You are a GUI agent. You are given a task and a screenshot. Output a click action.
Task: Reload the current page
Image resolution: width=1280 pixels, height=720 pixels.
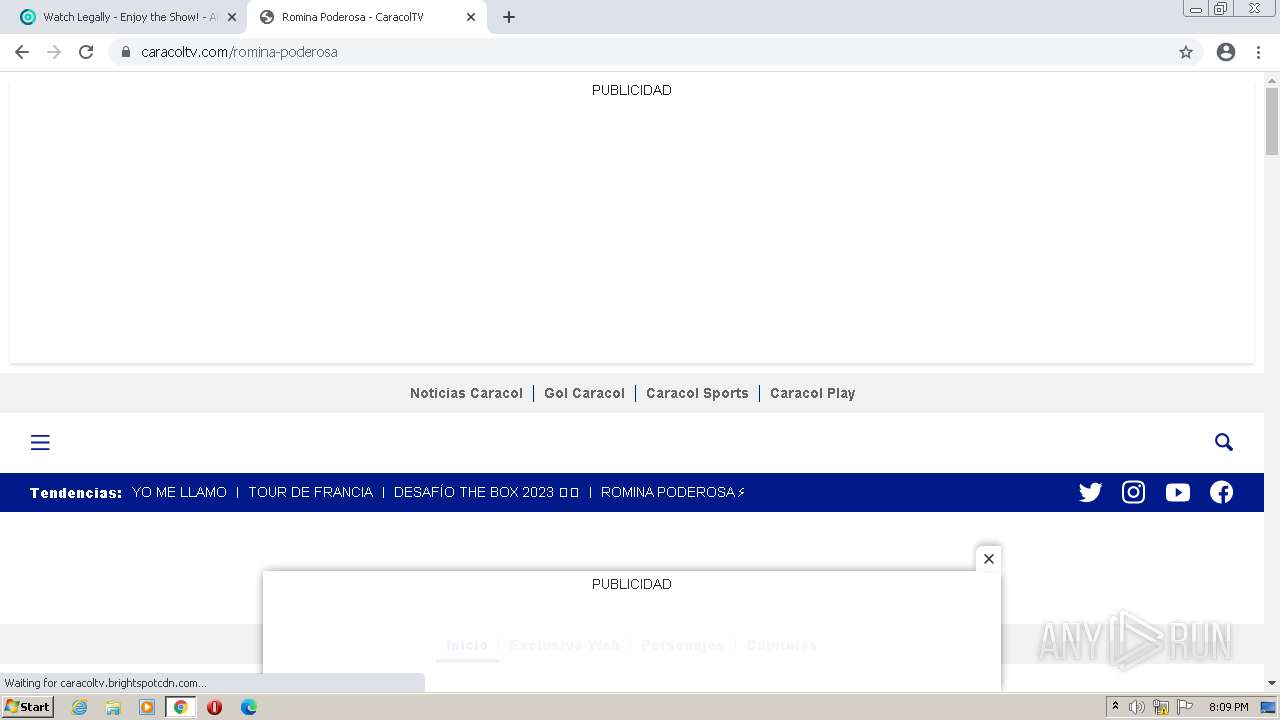86,52
